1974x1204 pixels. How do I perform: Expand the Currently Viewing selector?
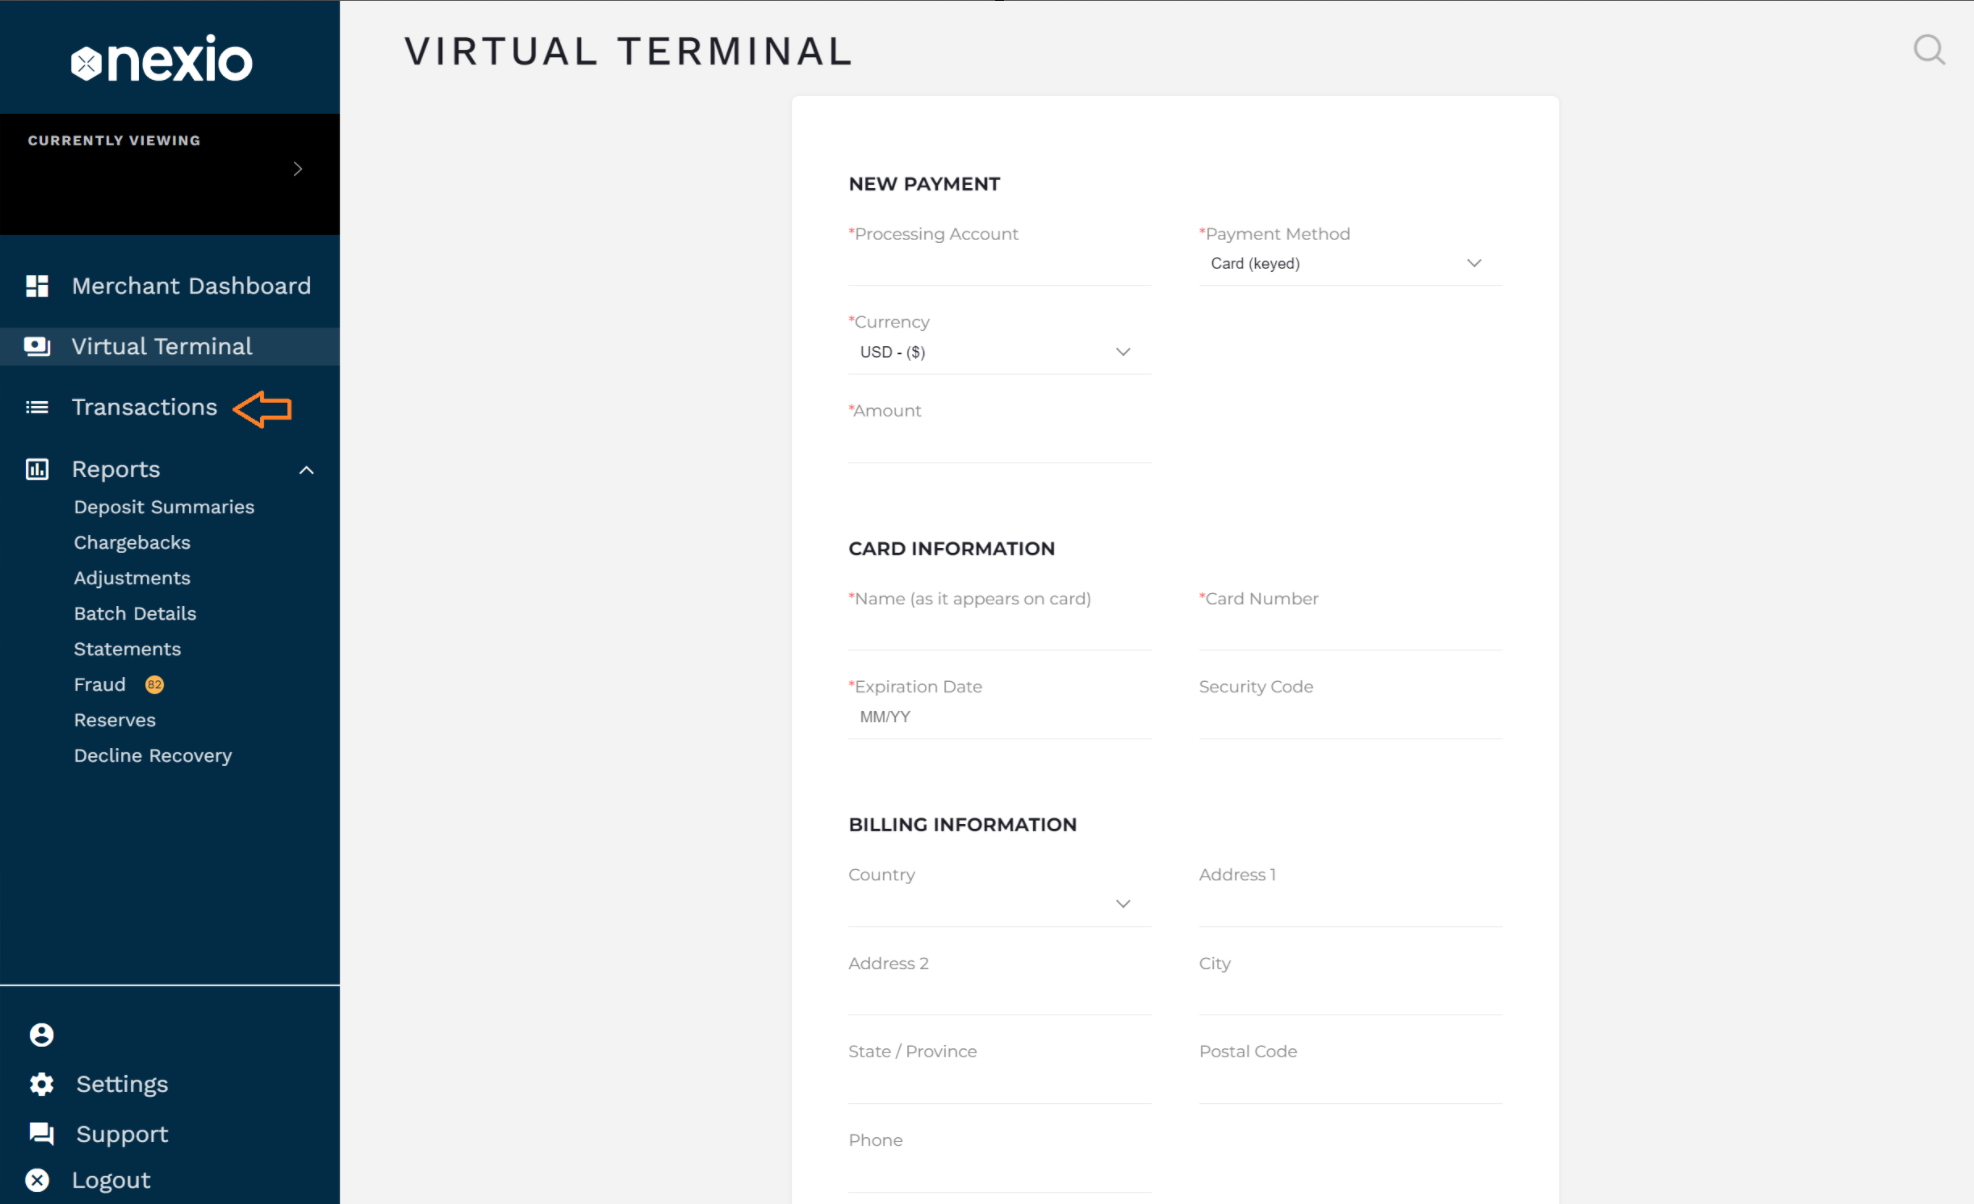point(297,169)
